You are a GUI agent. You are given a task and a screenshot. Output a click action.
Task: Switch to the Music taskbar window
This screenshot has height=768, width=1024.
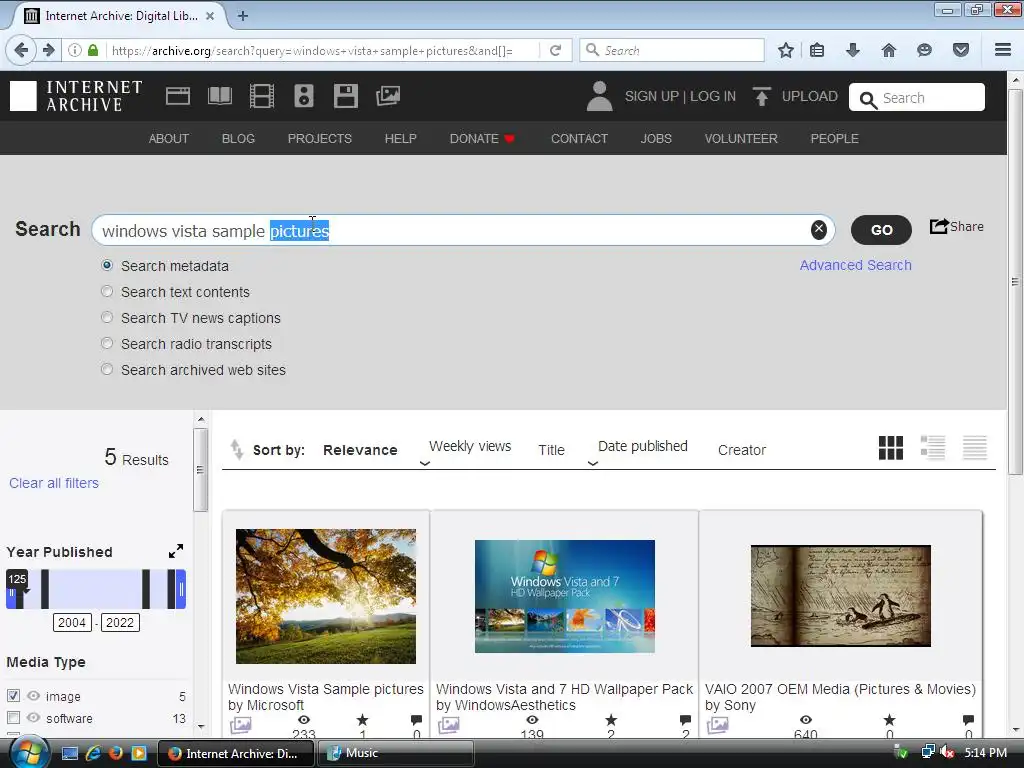click(395, 753)
